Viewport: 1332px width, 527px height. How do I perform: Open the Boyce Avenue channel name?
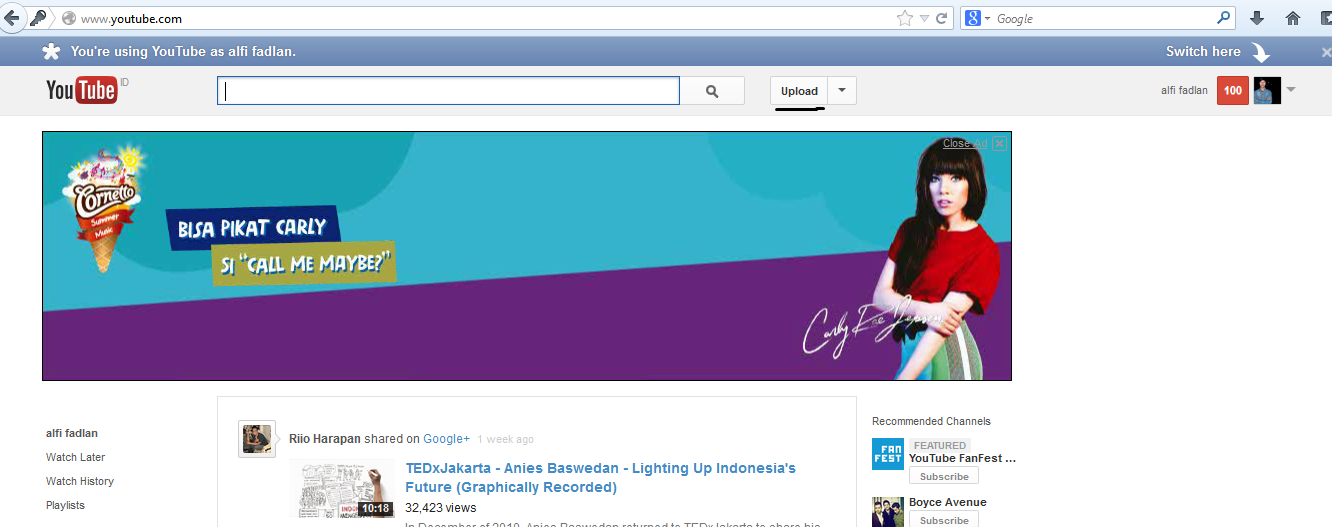click(x=948, y=502)
